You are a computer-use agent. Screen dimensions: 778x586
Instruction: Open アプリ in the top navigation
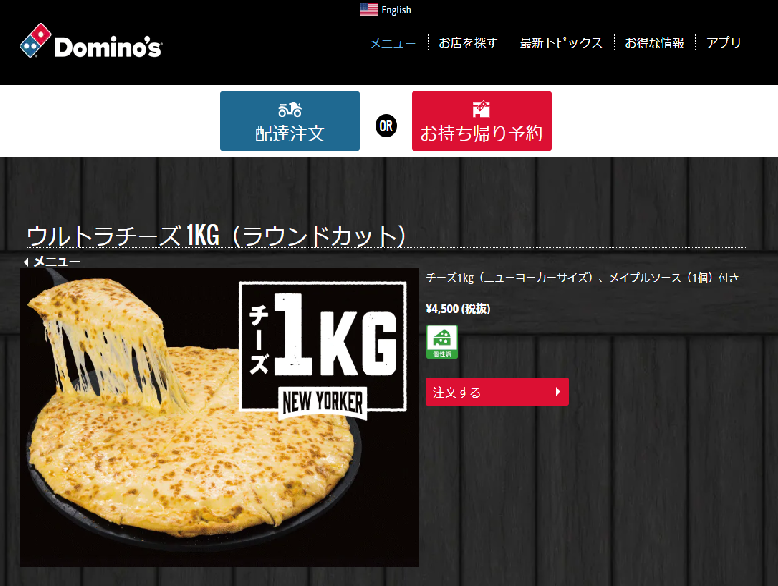pos(723,43)
